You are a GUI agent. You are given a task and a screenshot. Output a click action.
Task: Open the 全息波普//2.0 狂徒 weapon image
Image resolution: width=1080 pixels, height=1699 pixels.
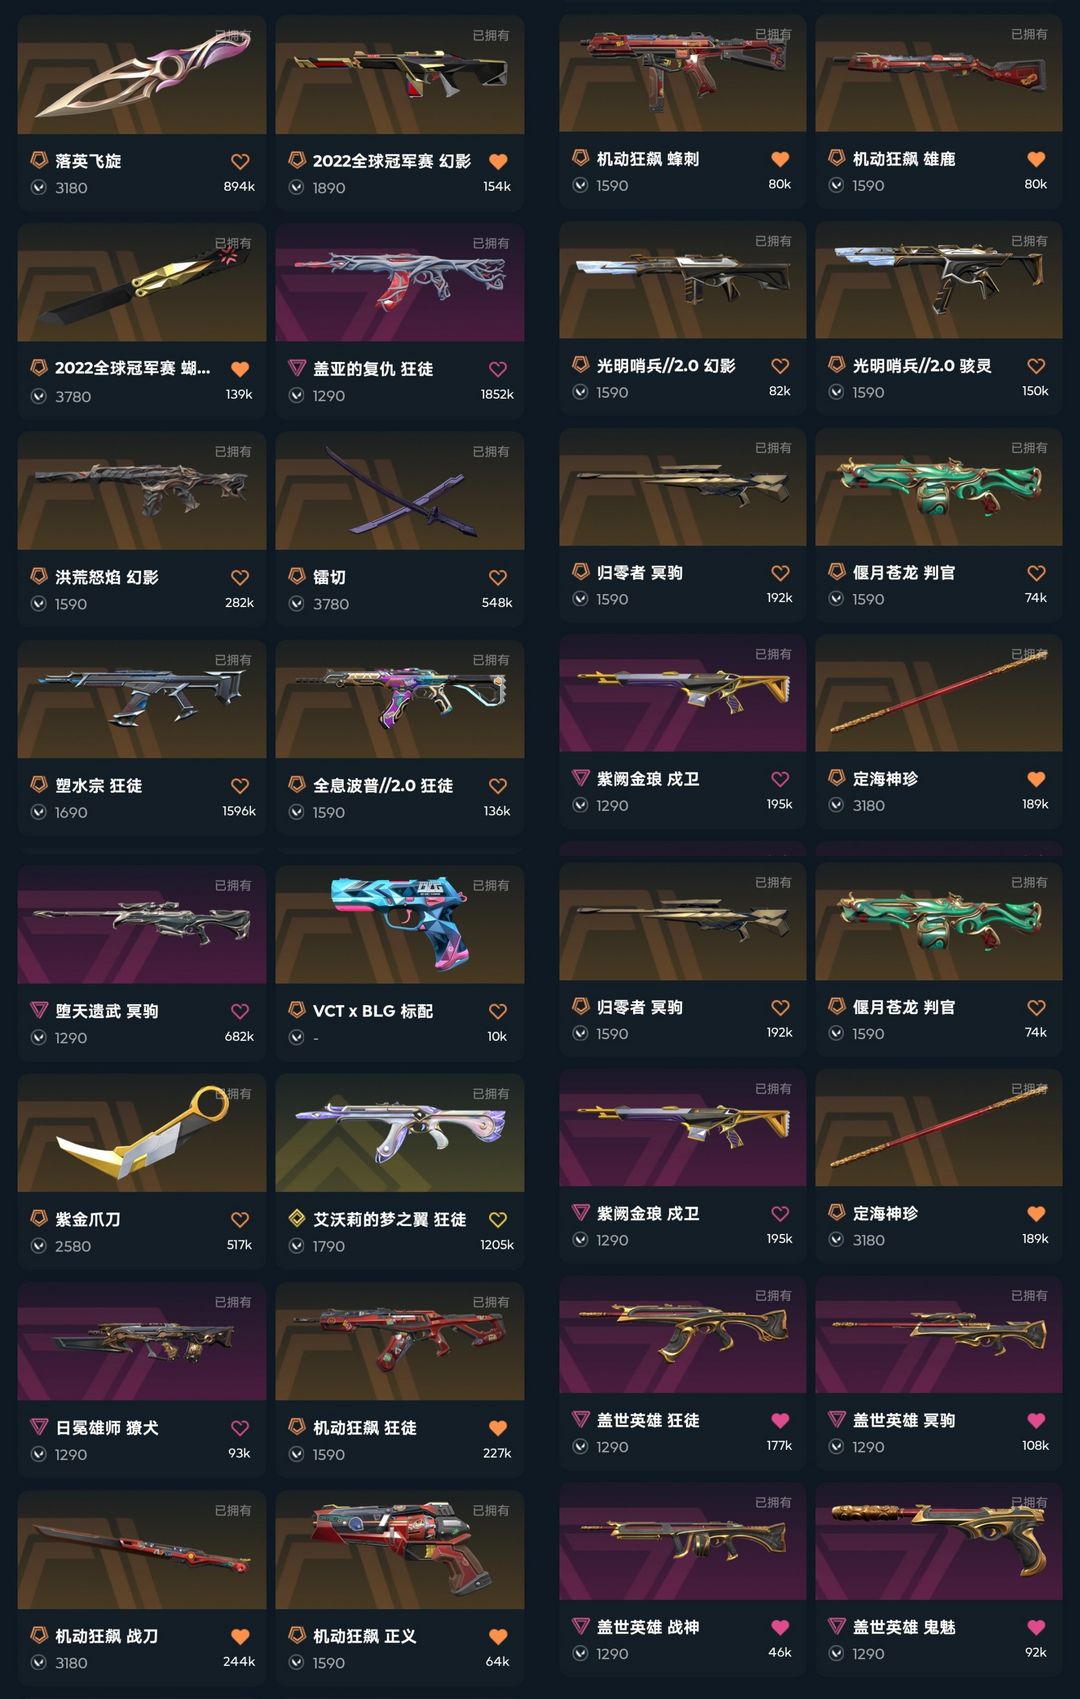tap(400, 699)
